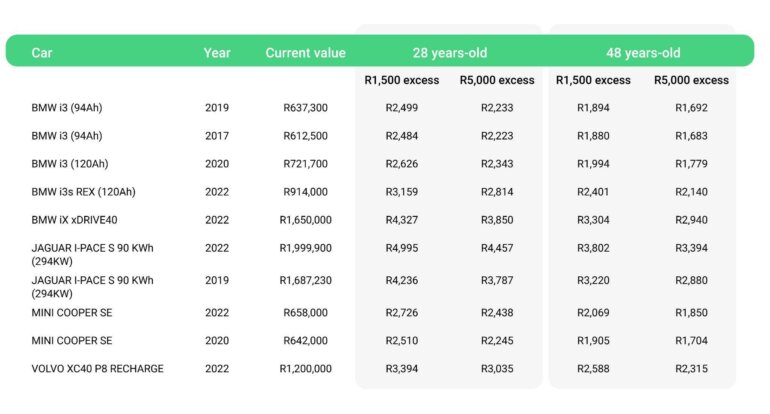Click the premium R4,995
Screen dimensions: 770x414
pos(402,248)
